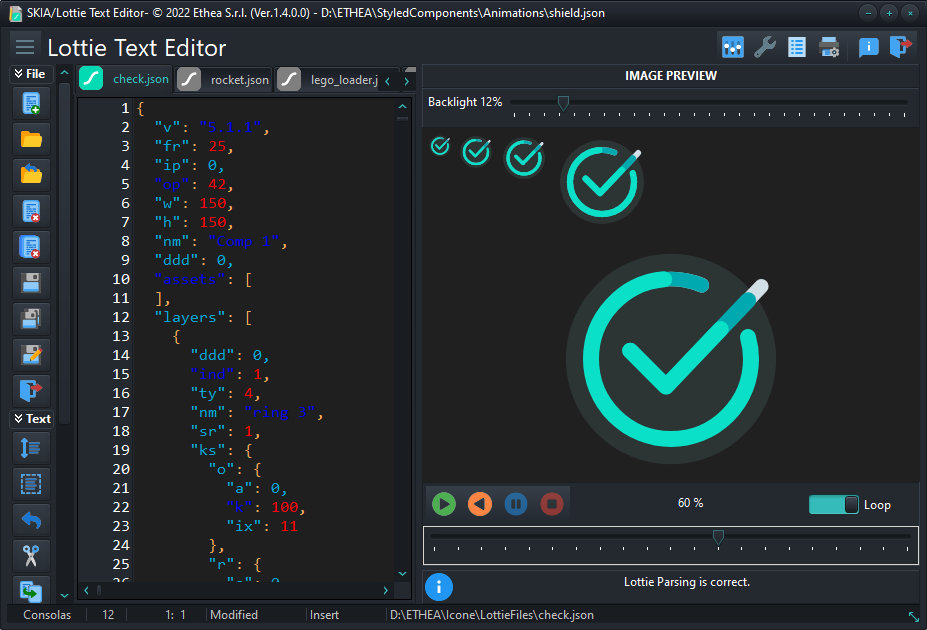Viewport: 927px width, 630px height.
Task: Save the current file with floppy icon
Action: pyautogui.click(x=31, y=283)
